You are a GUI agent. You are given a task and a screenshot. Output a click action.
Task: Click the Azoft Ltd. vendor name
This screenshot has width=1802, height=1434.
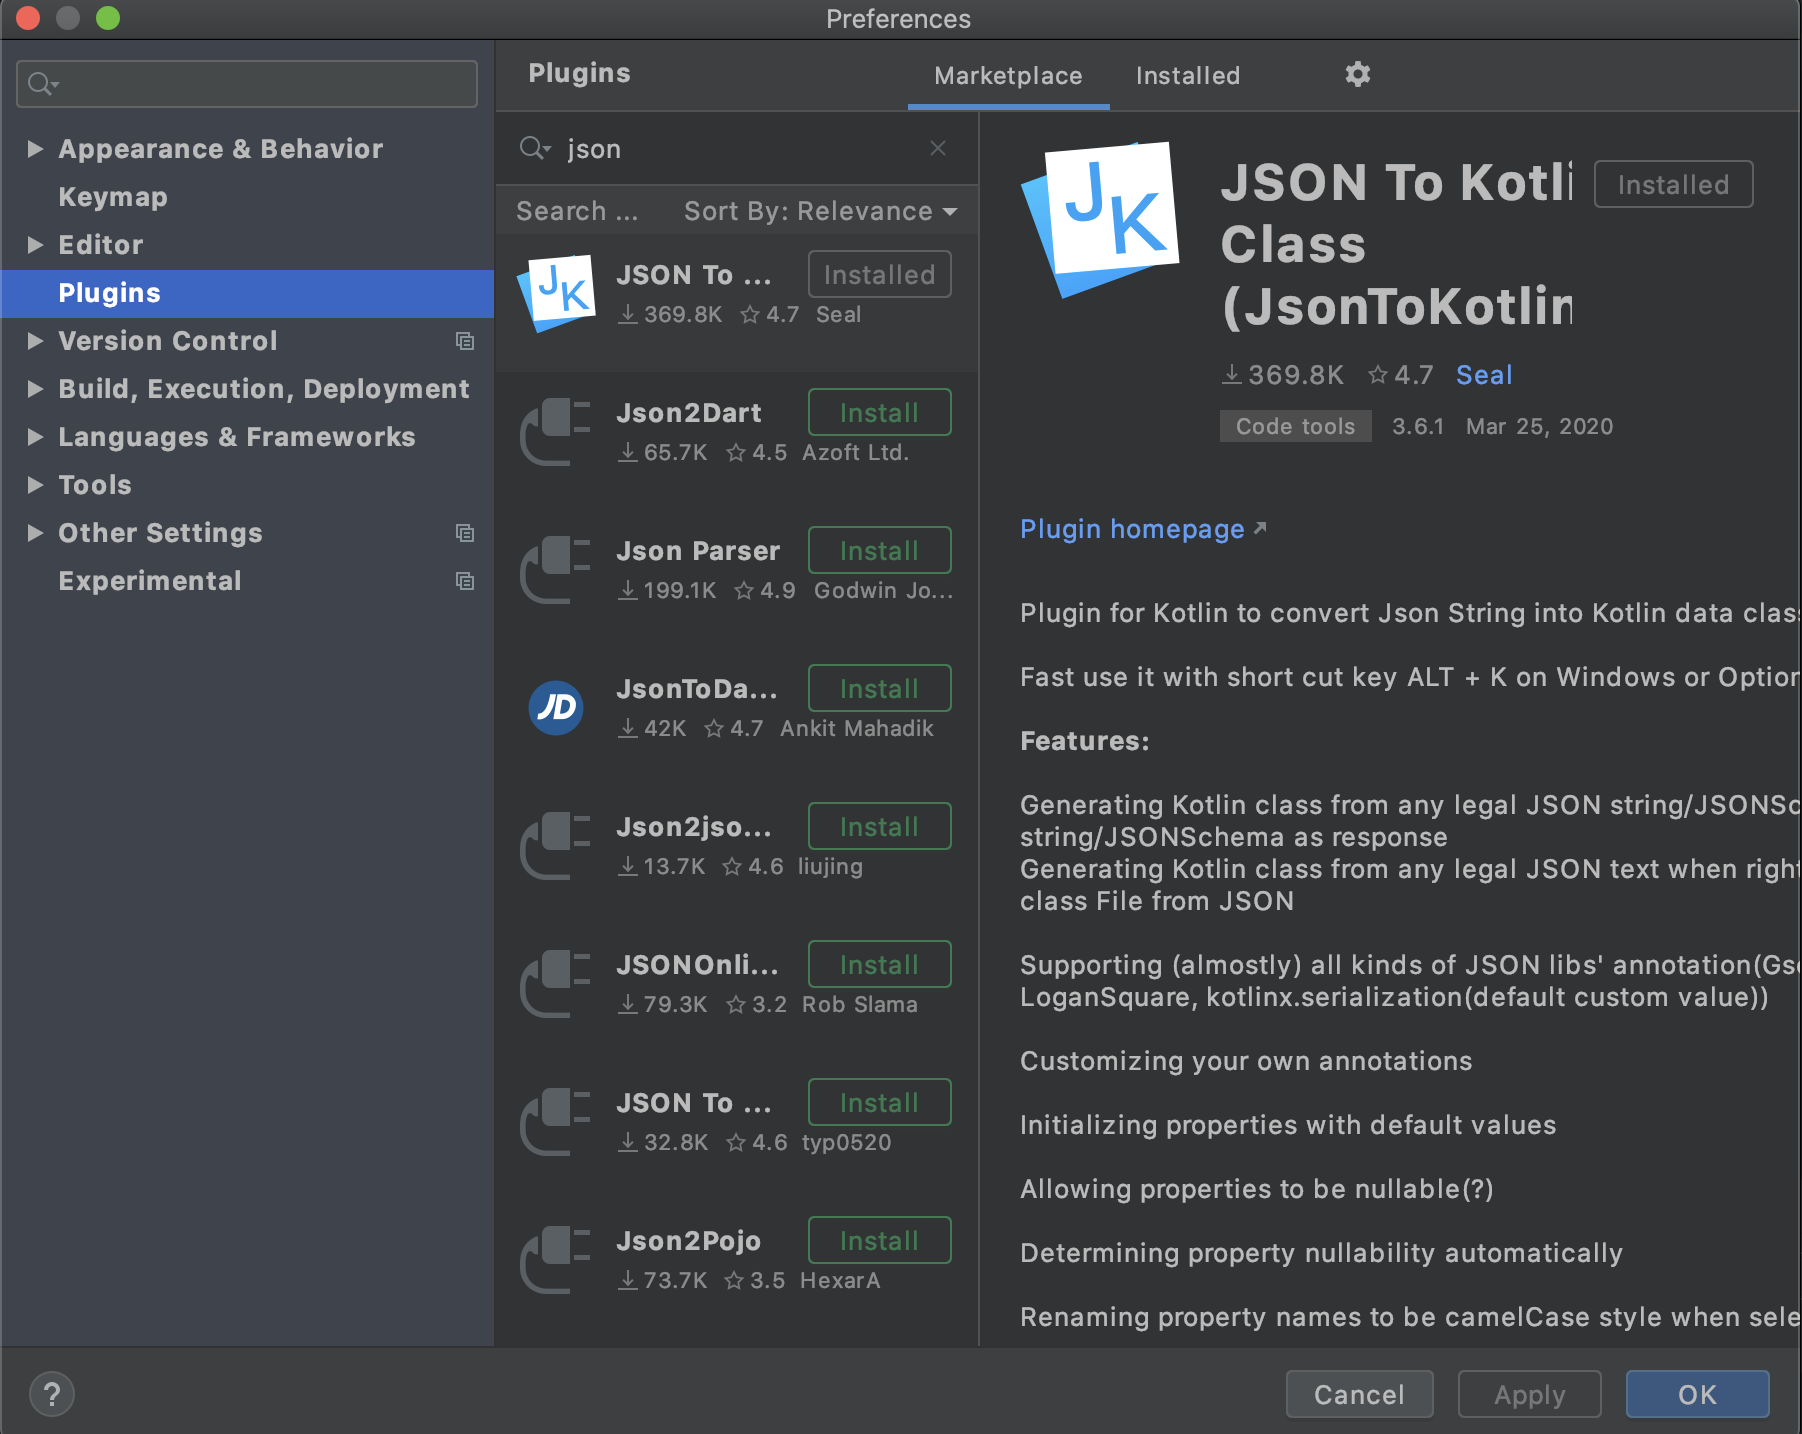coord(855,452)
